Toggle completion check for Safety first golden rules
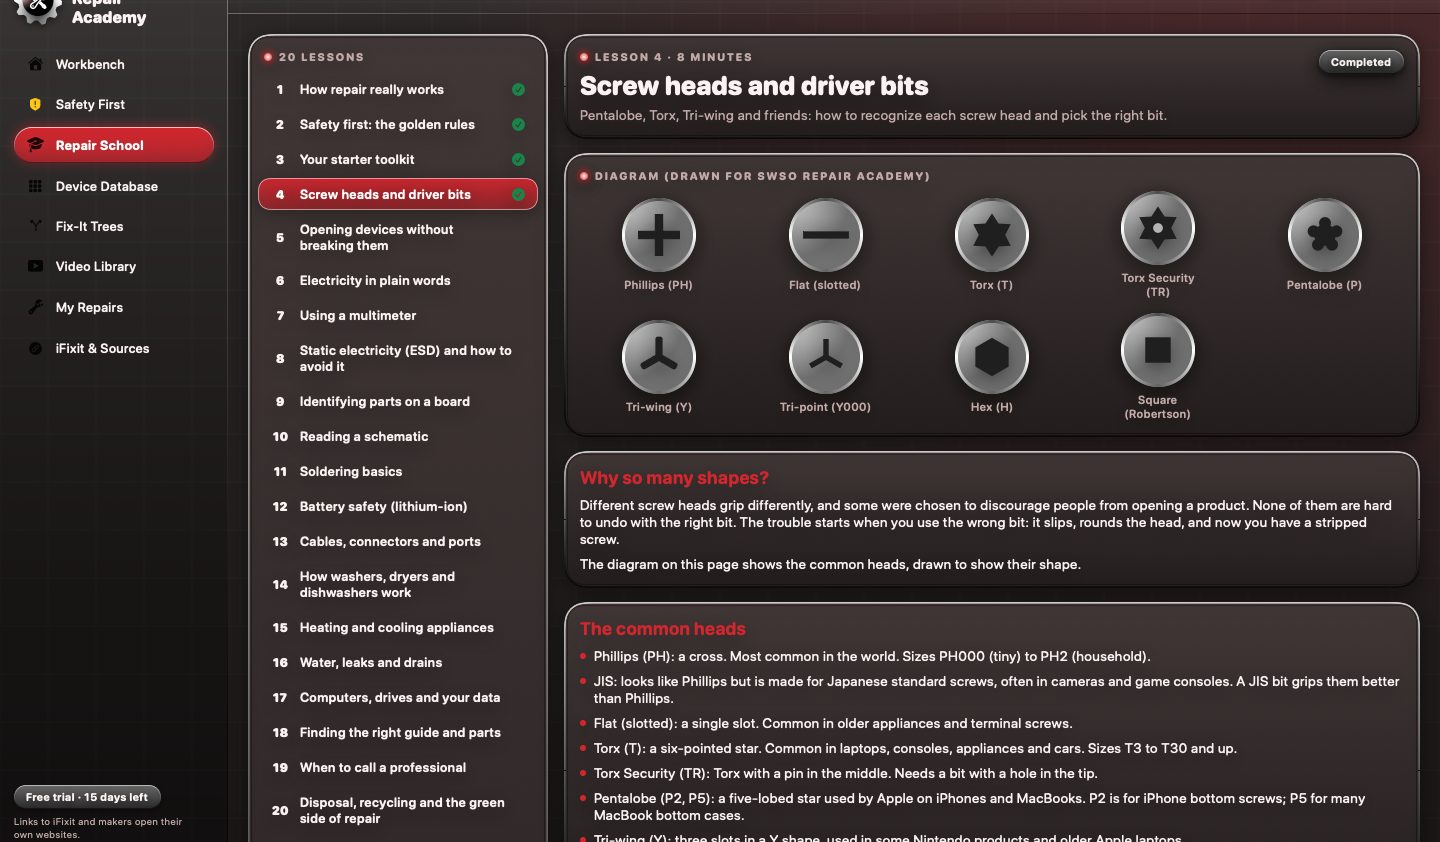The width and height of the screenshot is (1440, 842). 518,124
